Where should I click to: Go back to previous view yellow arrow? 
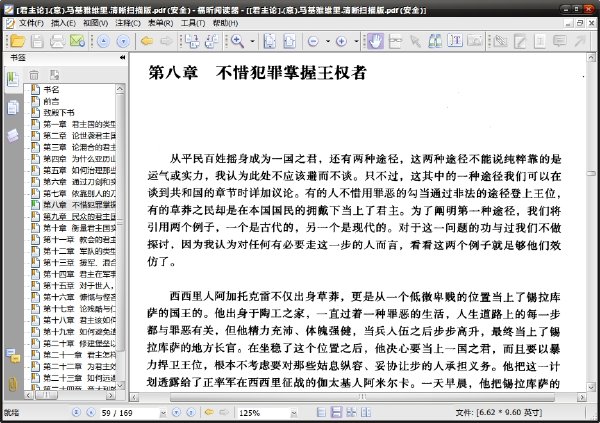147,41
